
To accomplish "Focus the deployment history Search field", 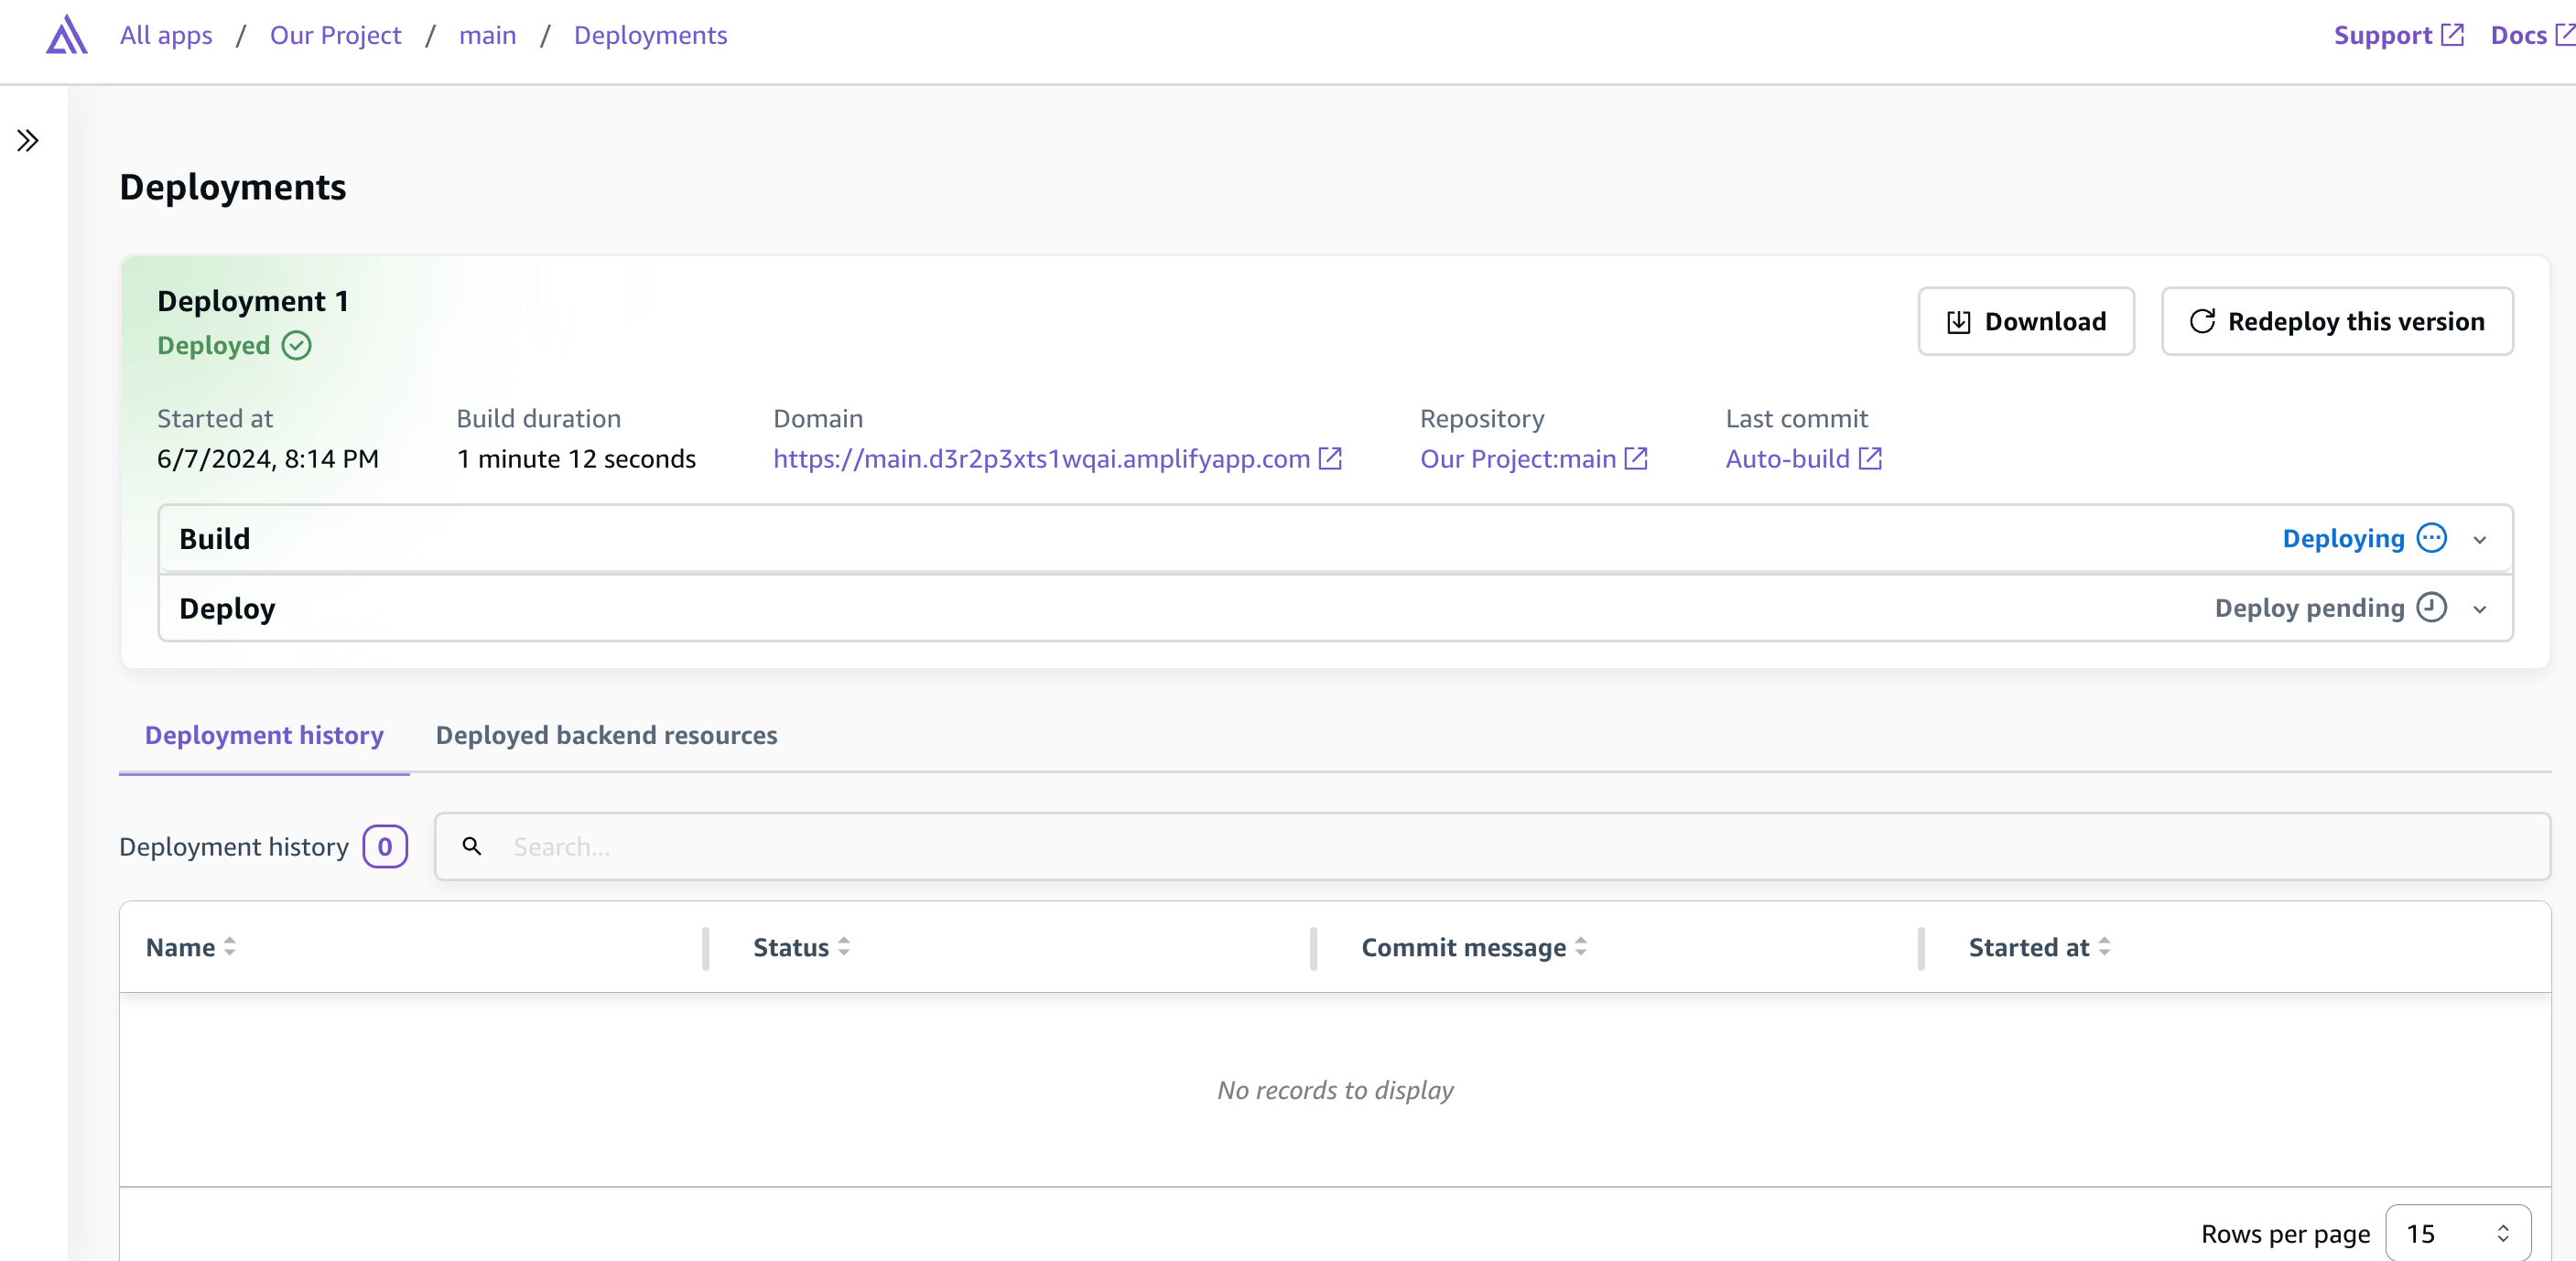I will (1492, 846).
